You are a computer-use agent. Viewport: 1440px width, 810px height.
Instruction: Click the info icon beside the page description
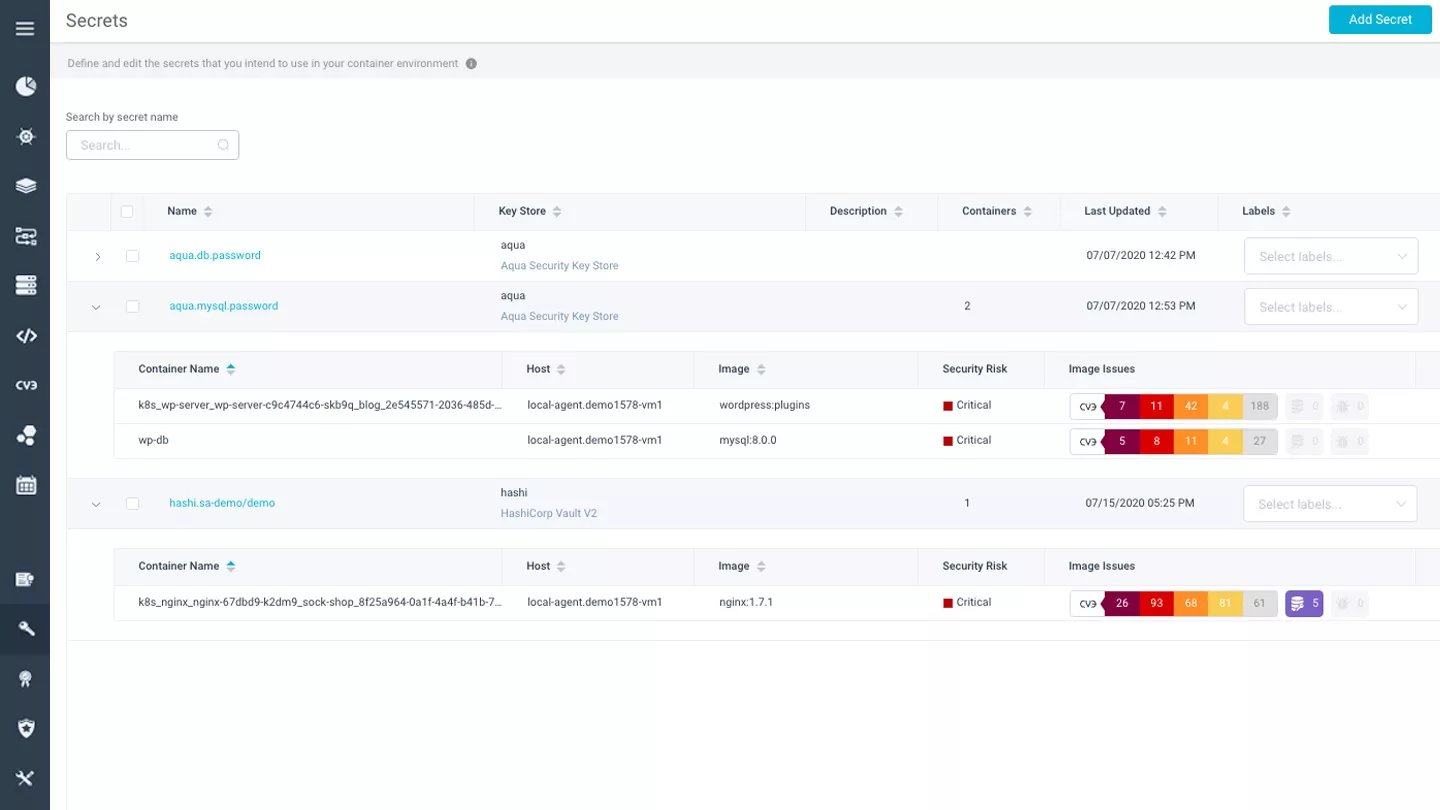point(471,64)
